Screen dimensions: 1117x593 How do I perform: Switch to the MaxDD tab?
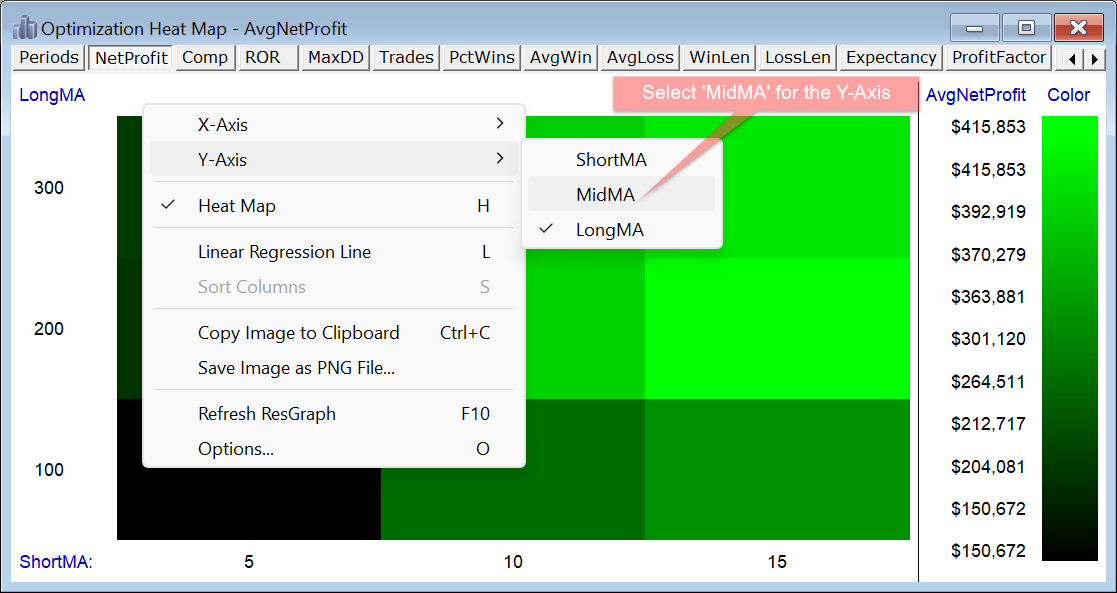click(335, 58)
